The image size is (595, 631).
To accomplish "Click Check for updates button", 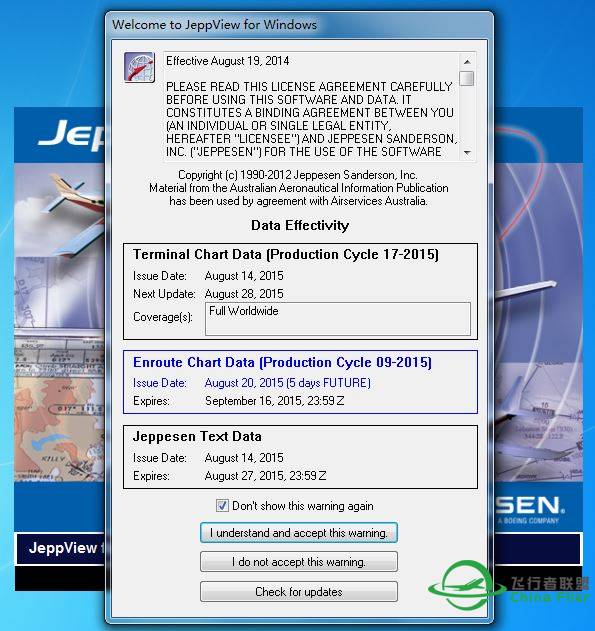I will pyautogui.click(x=299, y=592).
